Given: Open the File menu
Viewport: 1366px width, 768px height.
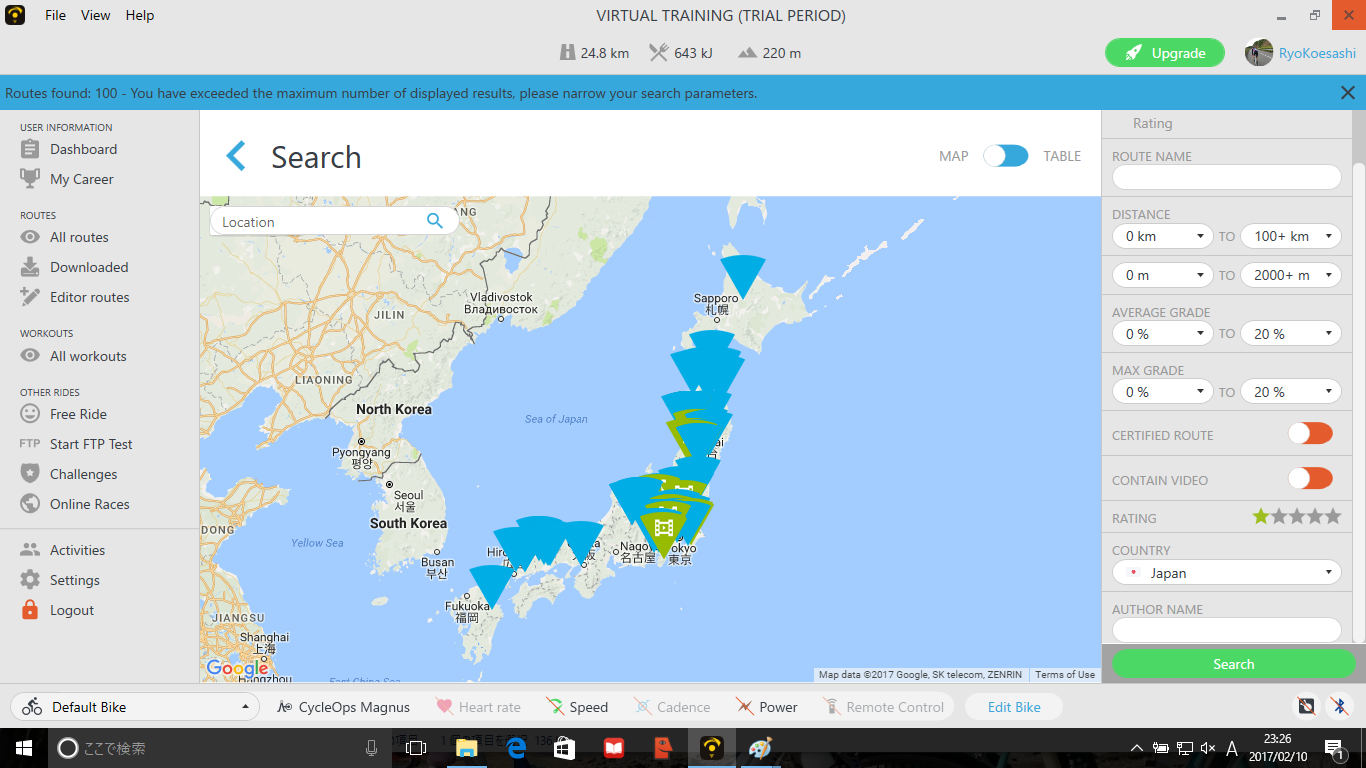Looking at the screenshot, I should tap(55, 15).
